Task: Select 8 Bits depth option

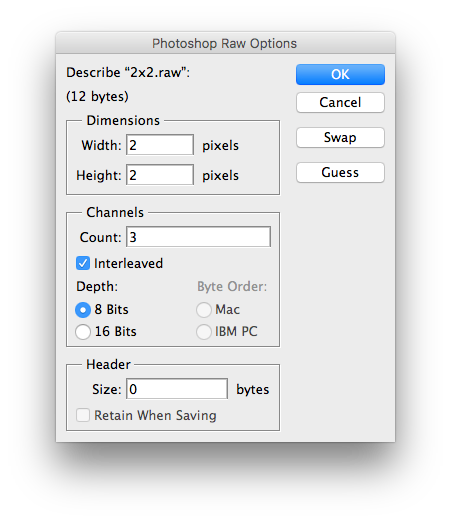Action: click(x=83, y=310)
